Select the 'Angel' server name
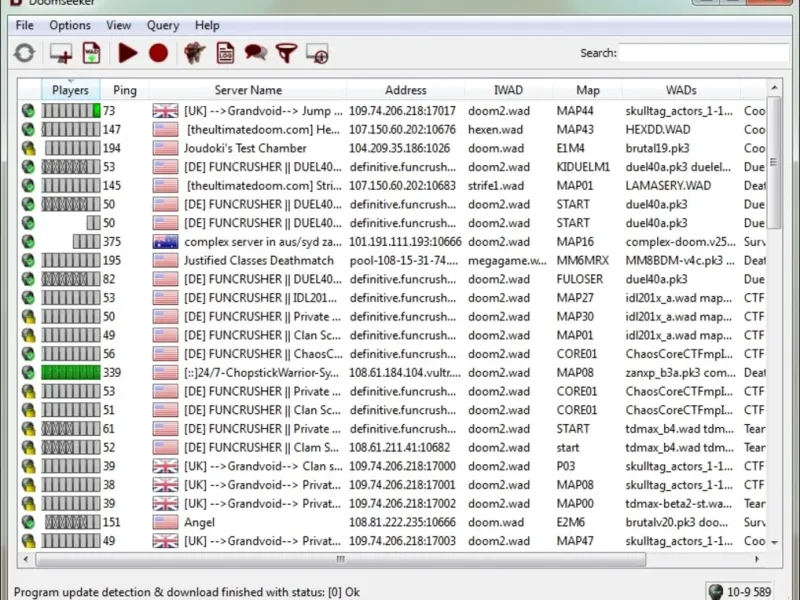Image resolution: width=800 pixels, height=600 pixels. coord(199,522)
